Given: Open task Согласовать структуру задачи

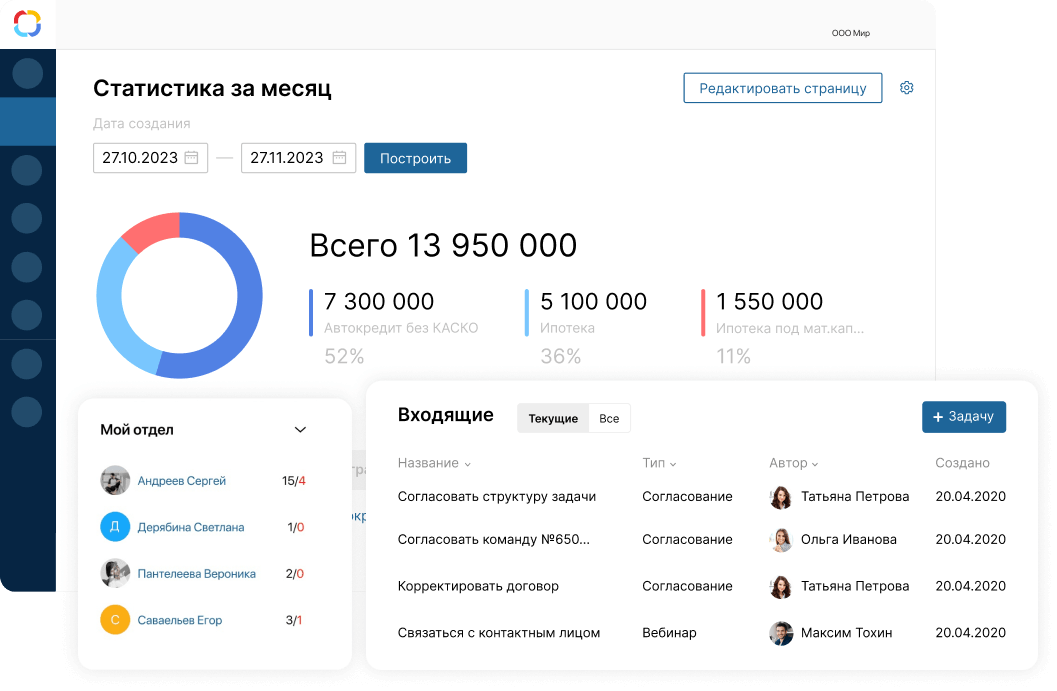Looking at the screenshot, I should (496, 496).
